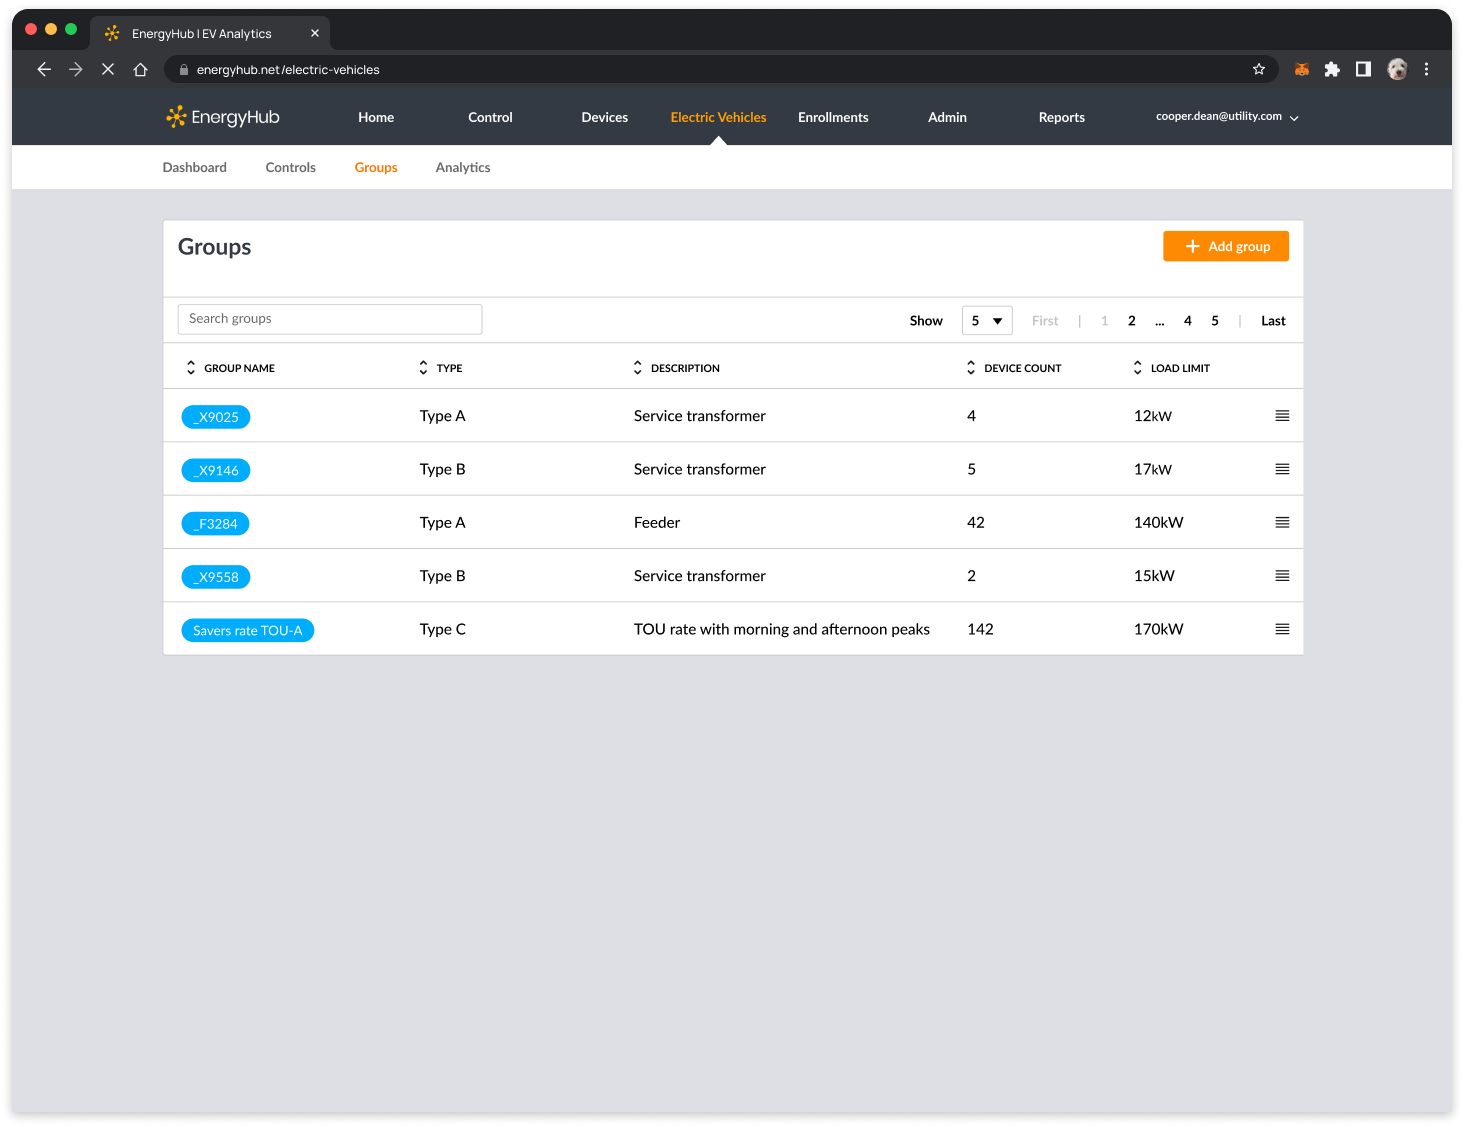The height and width of the screenshot is (1127, 1464).
Task: Open Chrome three-dot menu
Action: 1426,69
